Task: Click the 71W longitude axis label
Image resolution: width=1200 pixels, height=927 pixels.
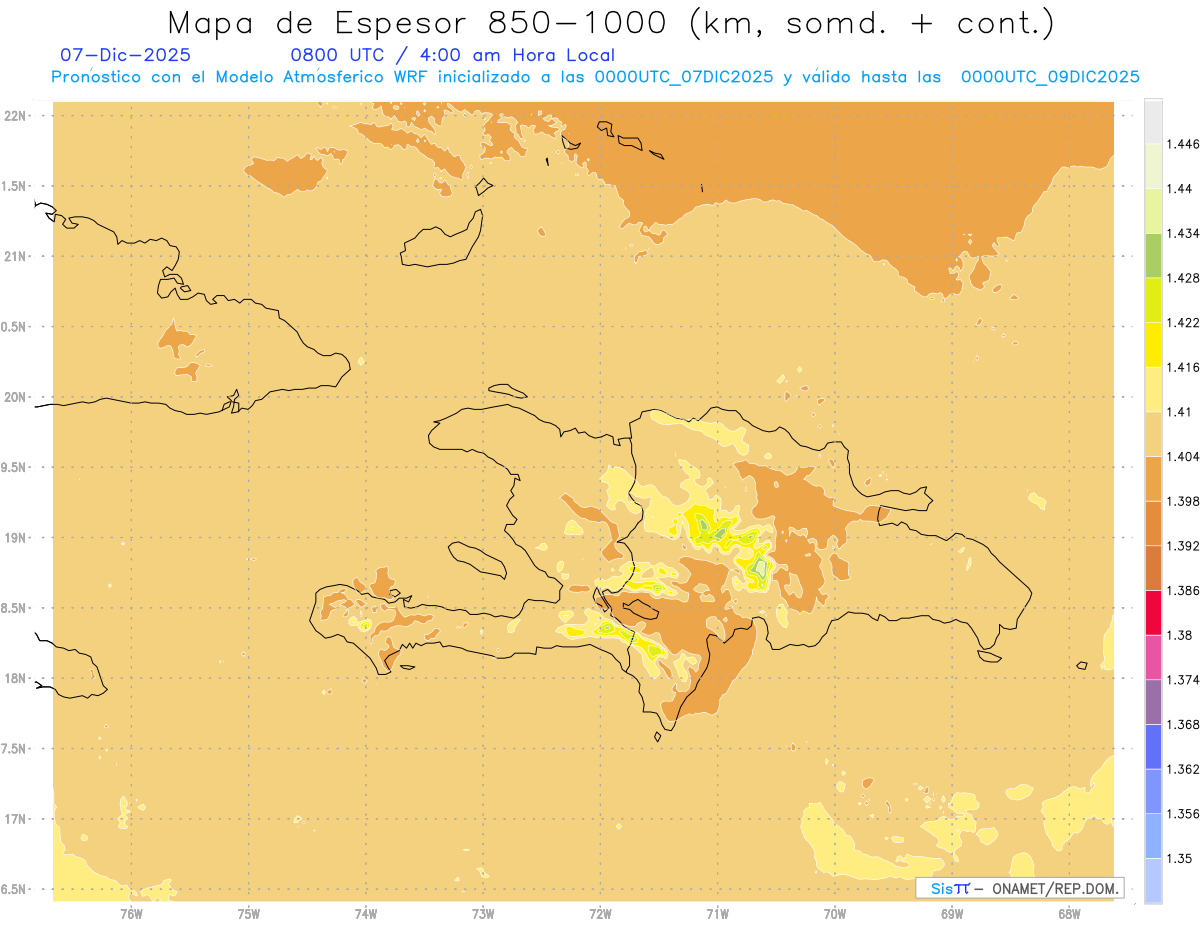Action: click(718, 913)
